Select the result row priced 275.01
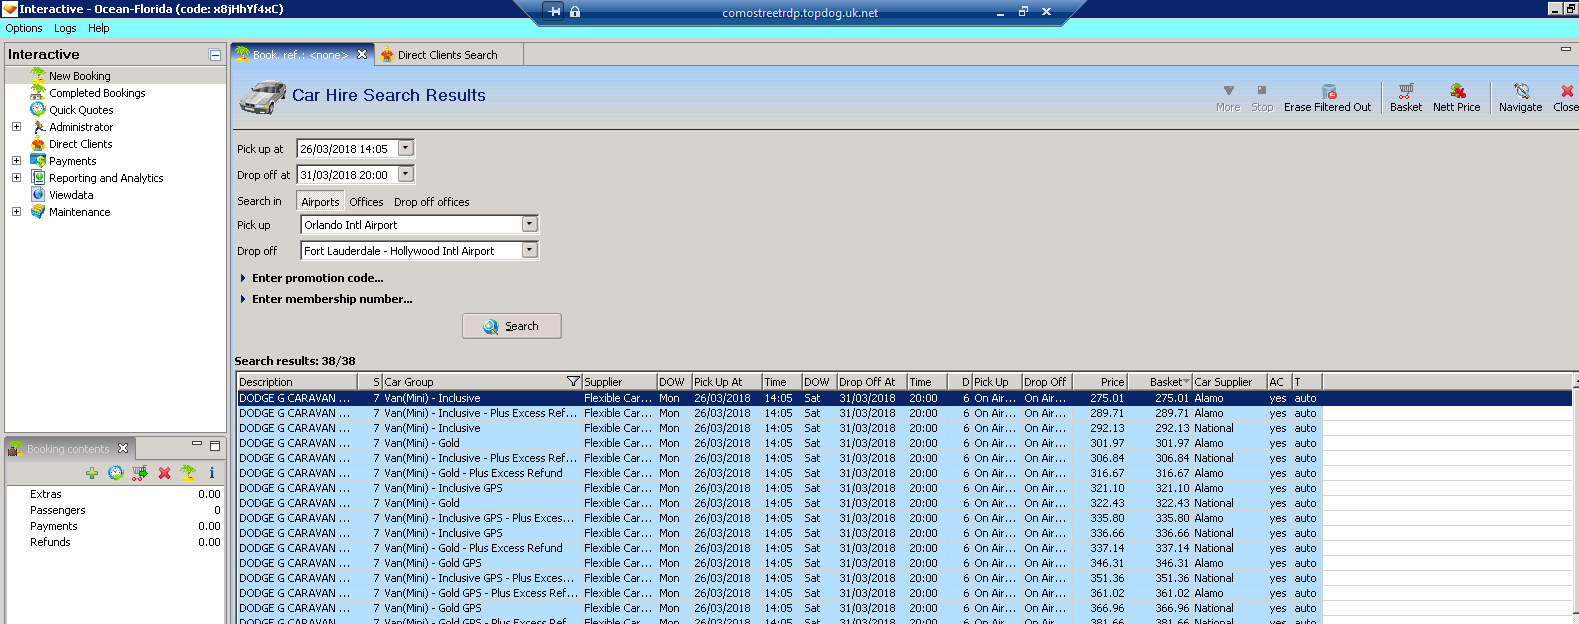The width and height of the screenshot is (1579, 624). pos(904,398)
